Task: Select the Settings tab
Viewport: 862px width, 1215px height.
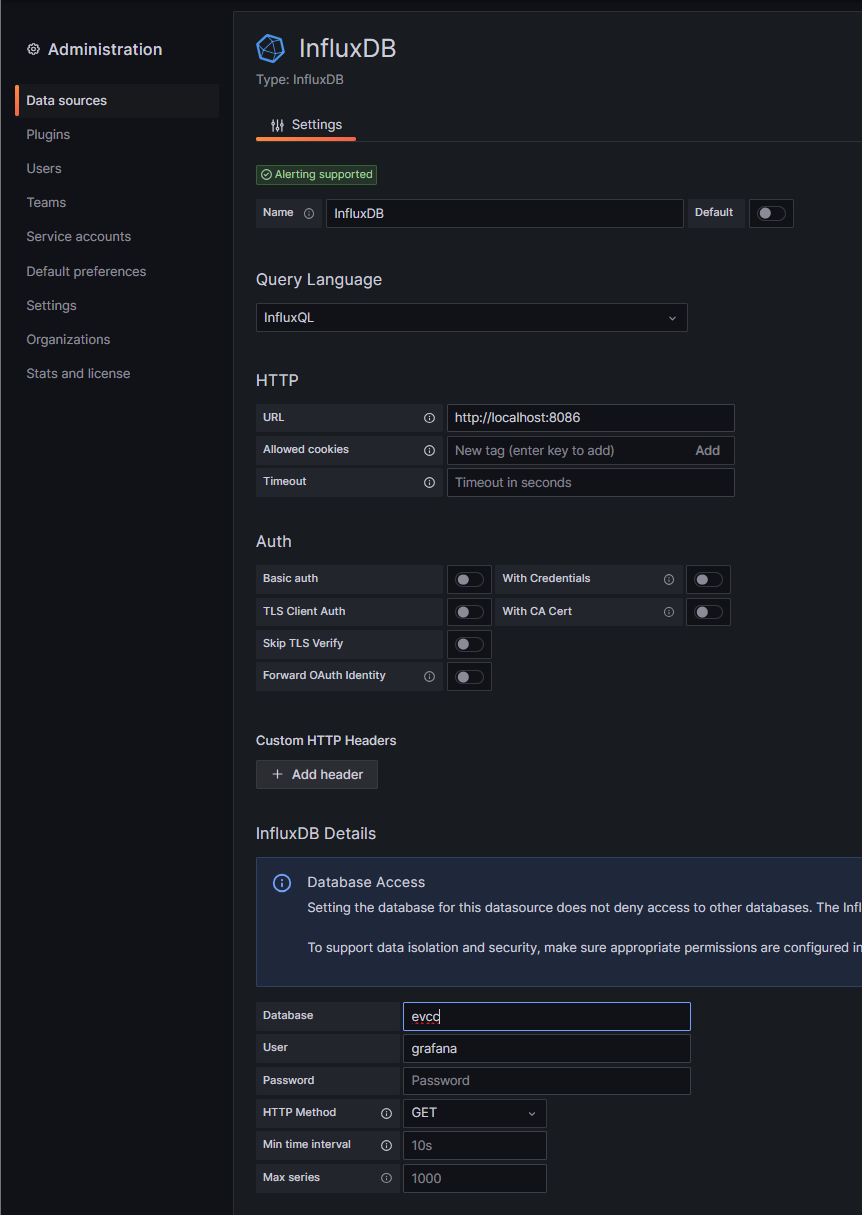Action: pos(306,125)
